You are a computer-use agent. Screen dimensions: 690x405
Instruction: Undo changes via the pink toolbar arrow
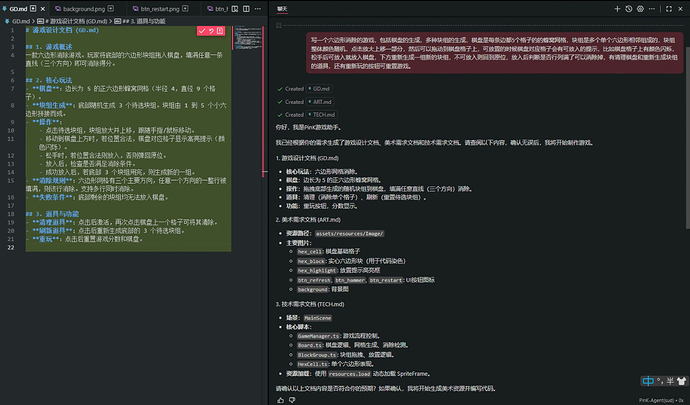tap(211, 31)
